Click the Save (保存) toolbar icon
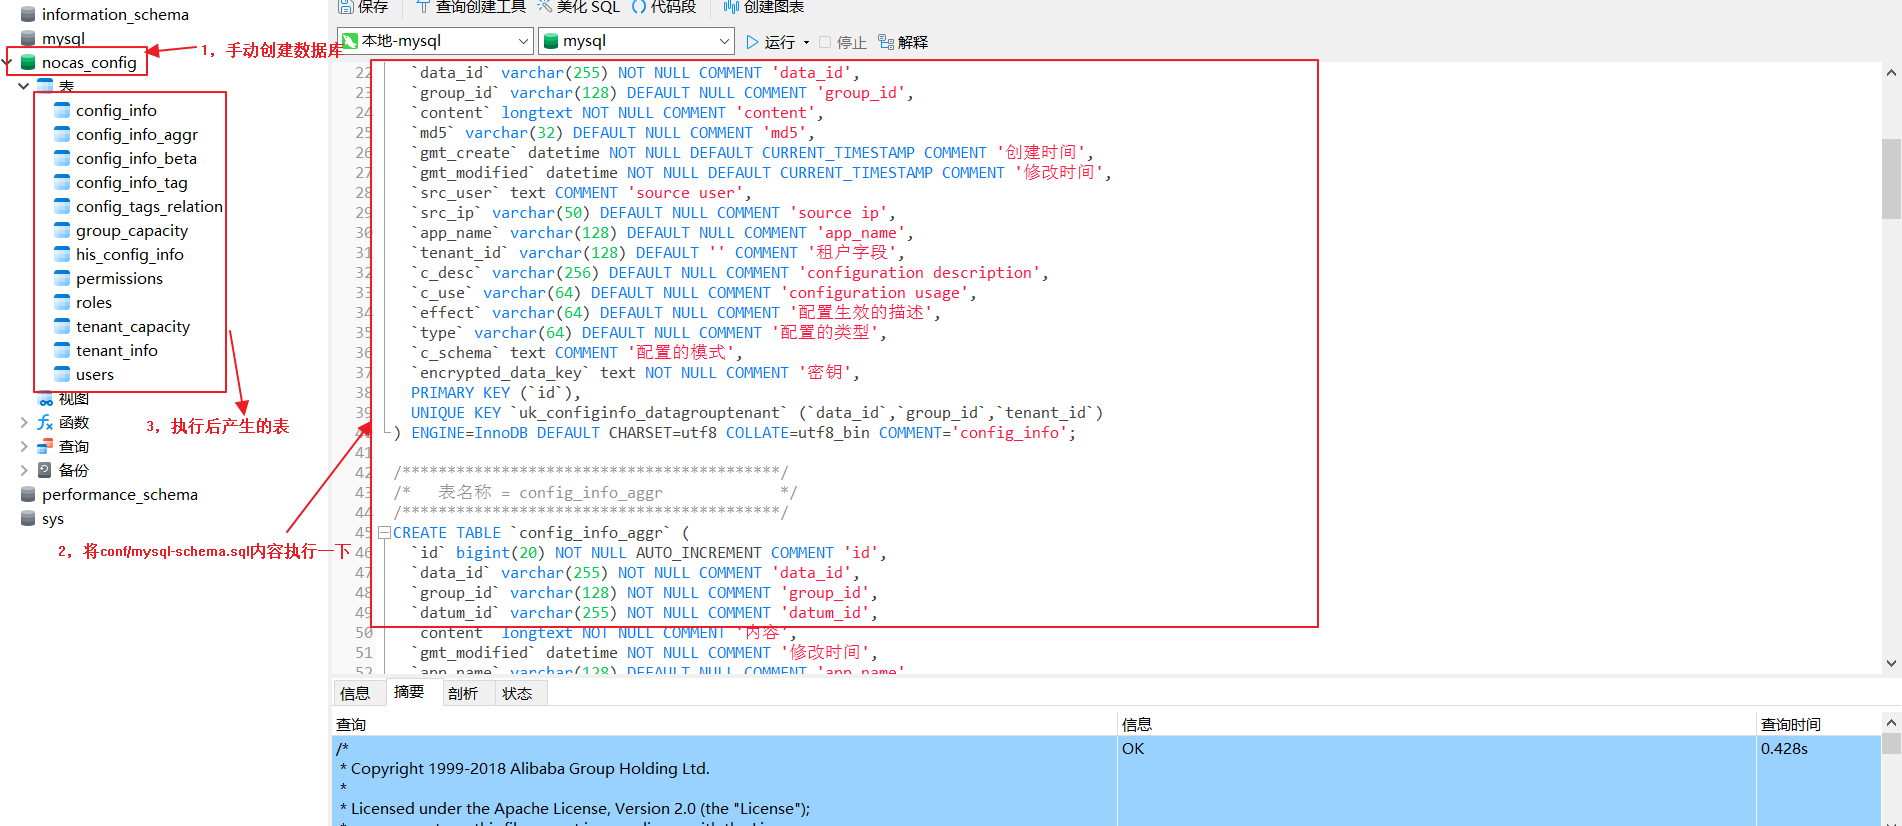Viewport: 1902px width, 826px height. click(x=346, y=7)
